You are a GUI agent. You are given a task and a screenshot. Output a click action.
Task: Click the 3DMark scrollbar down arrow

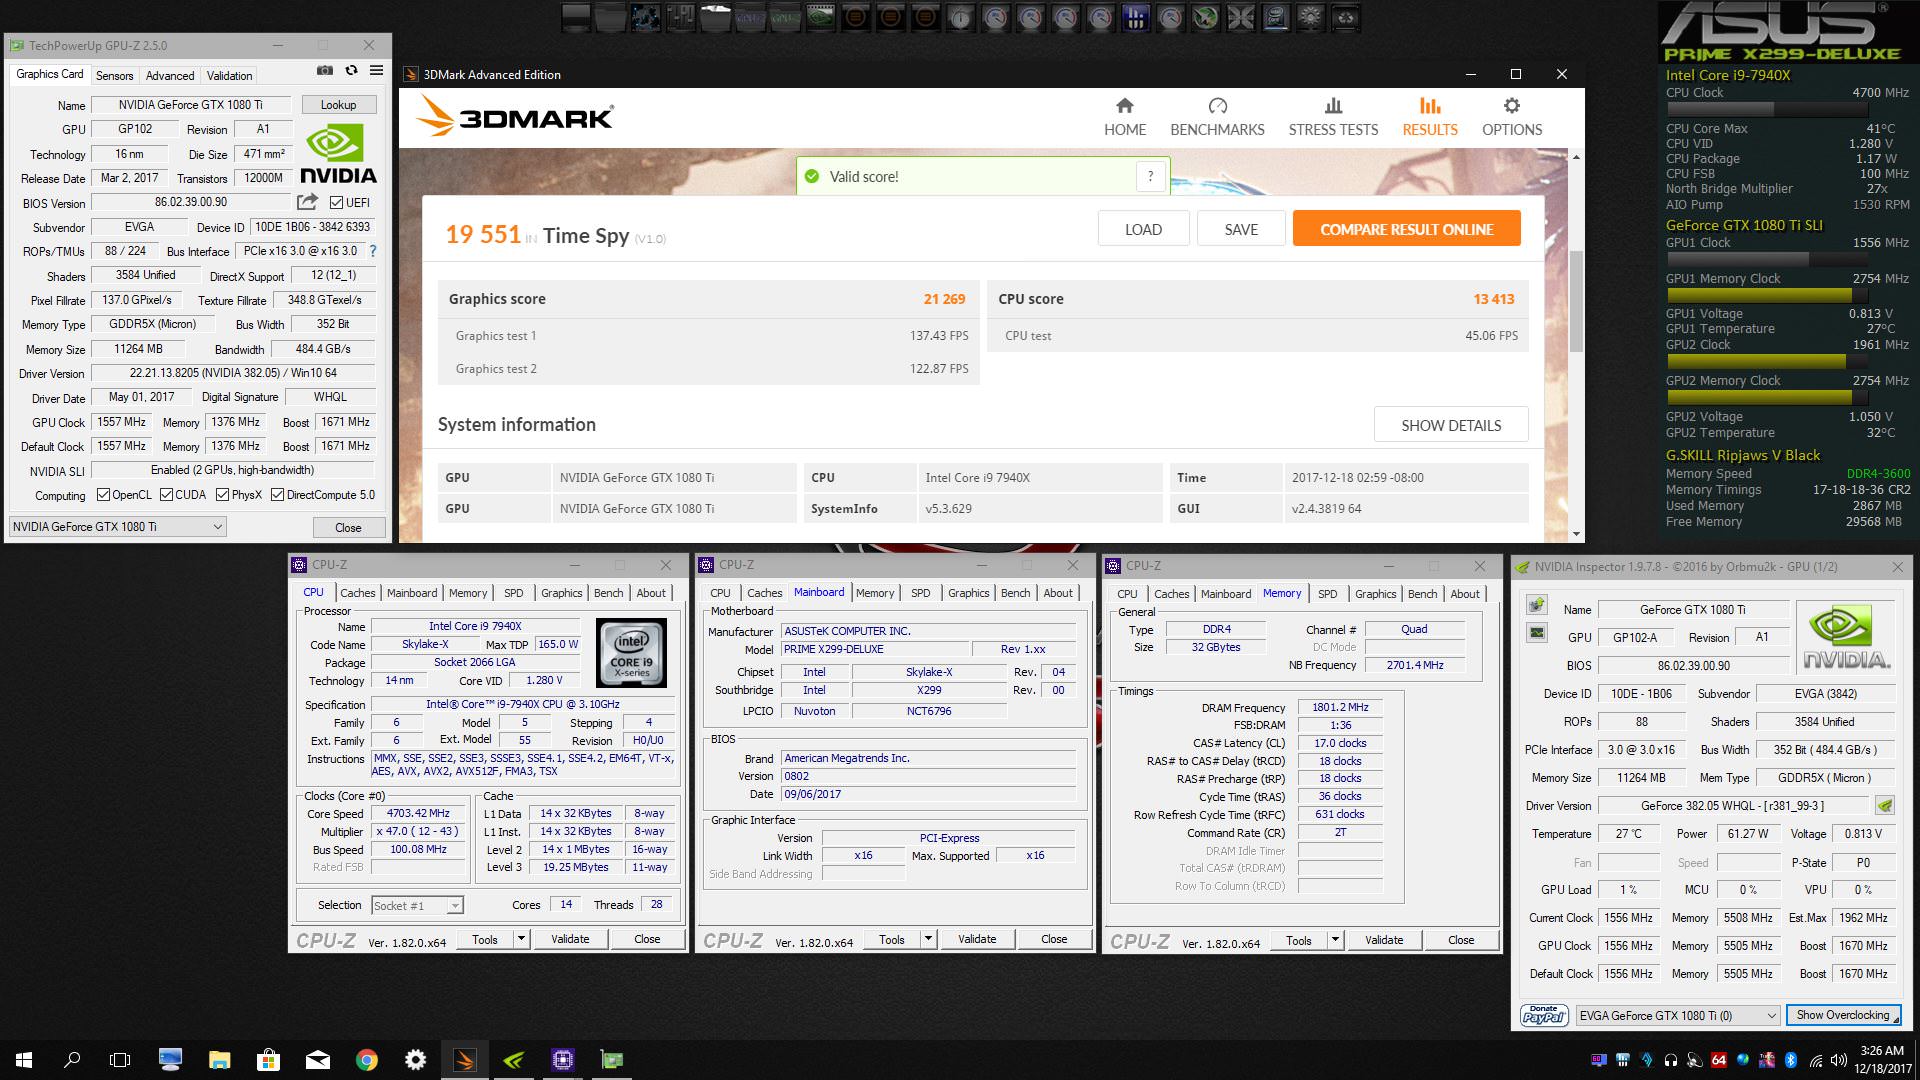click(1576, 534)
